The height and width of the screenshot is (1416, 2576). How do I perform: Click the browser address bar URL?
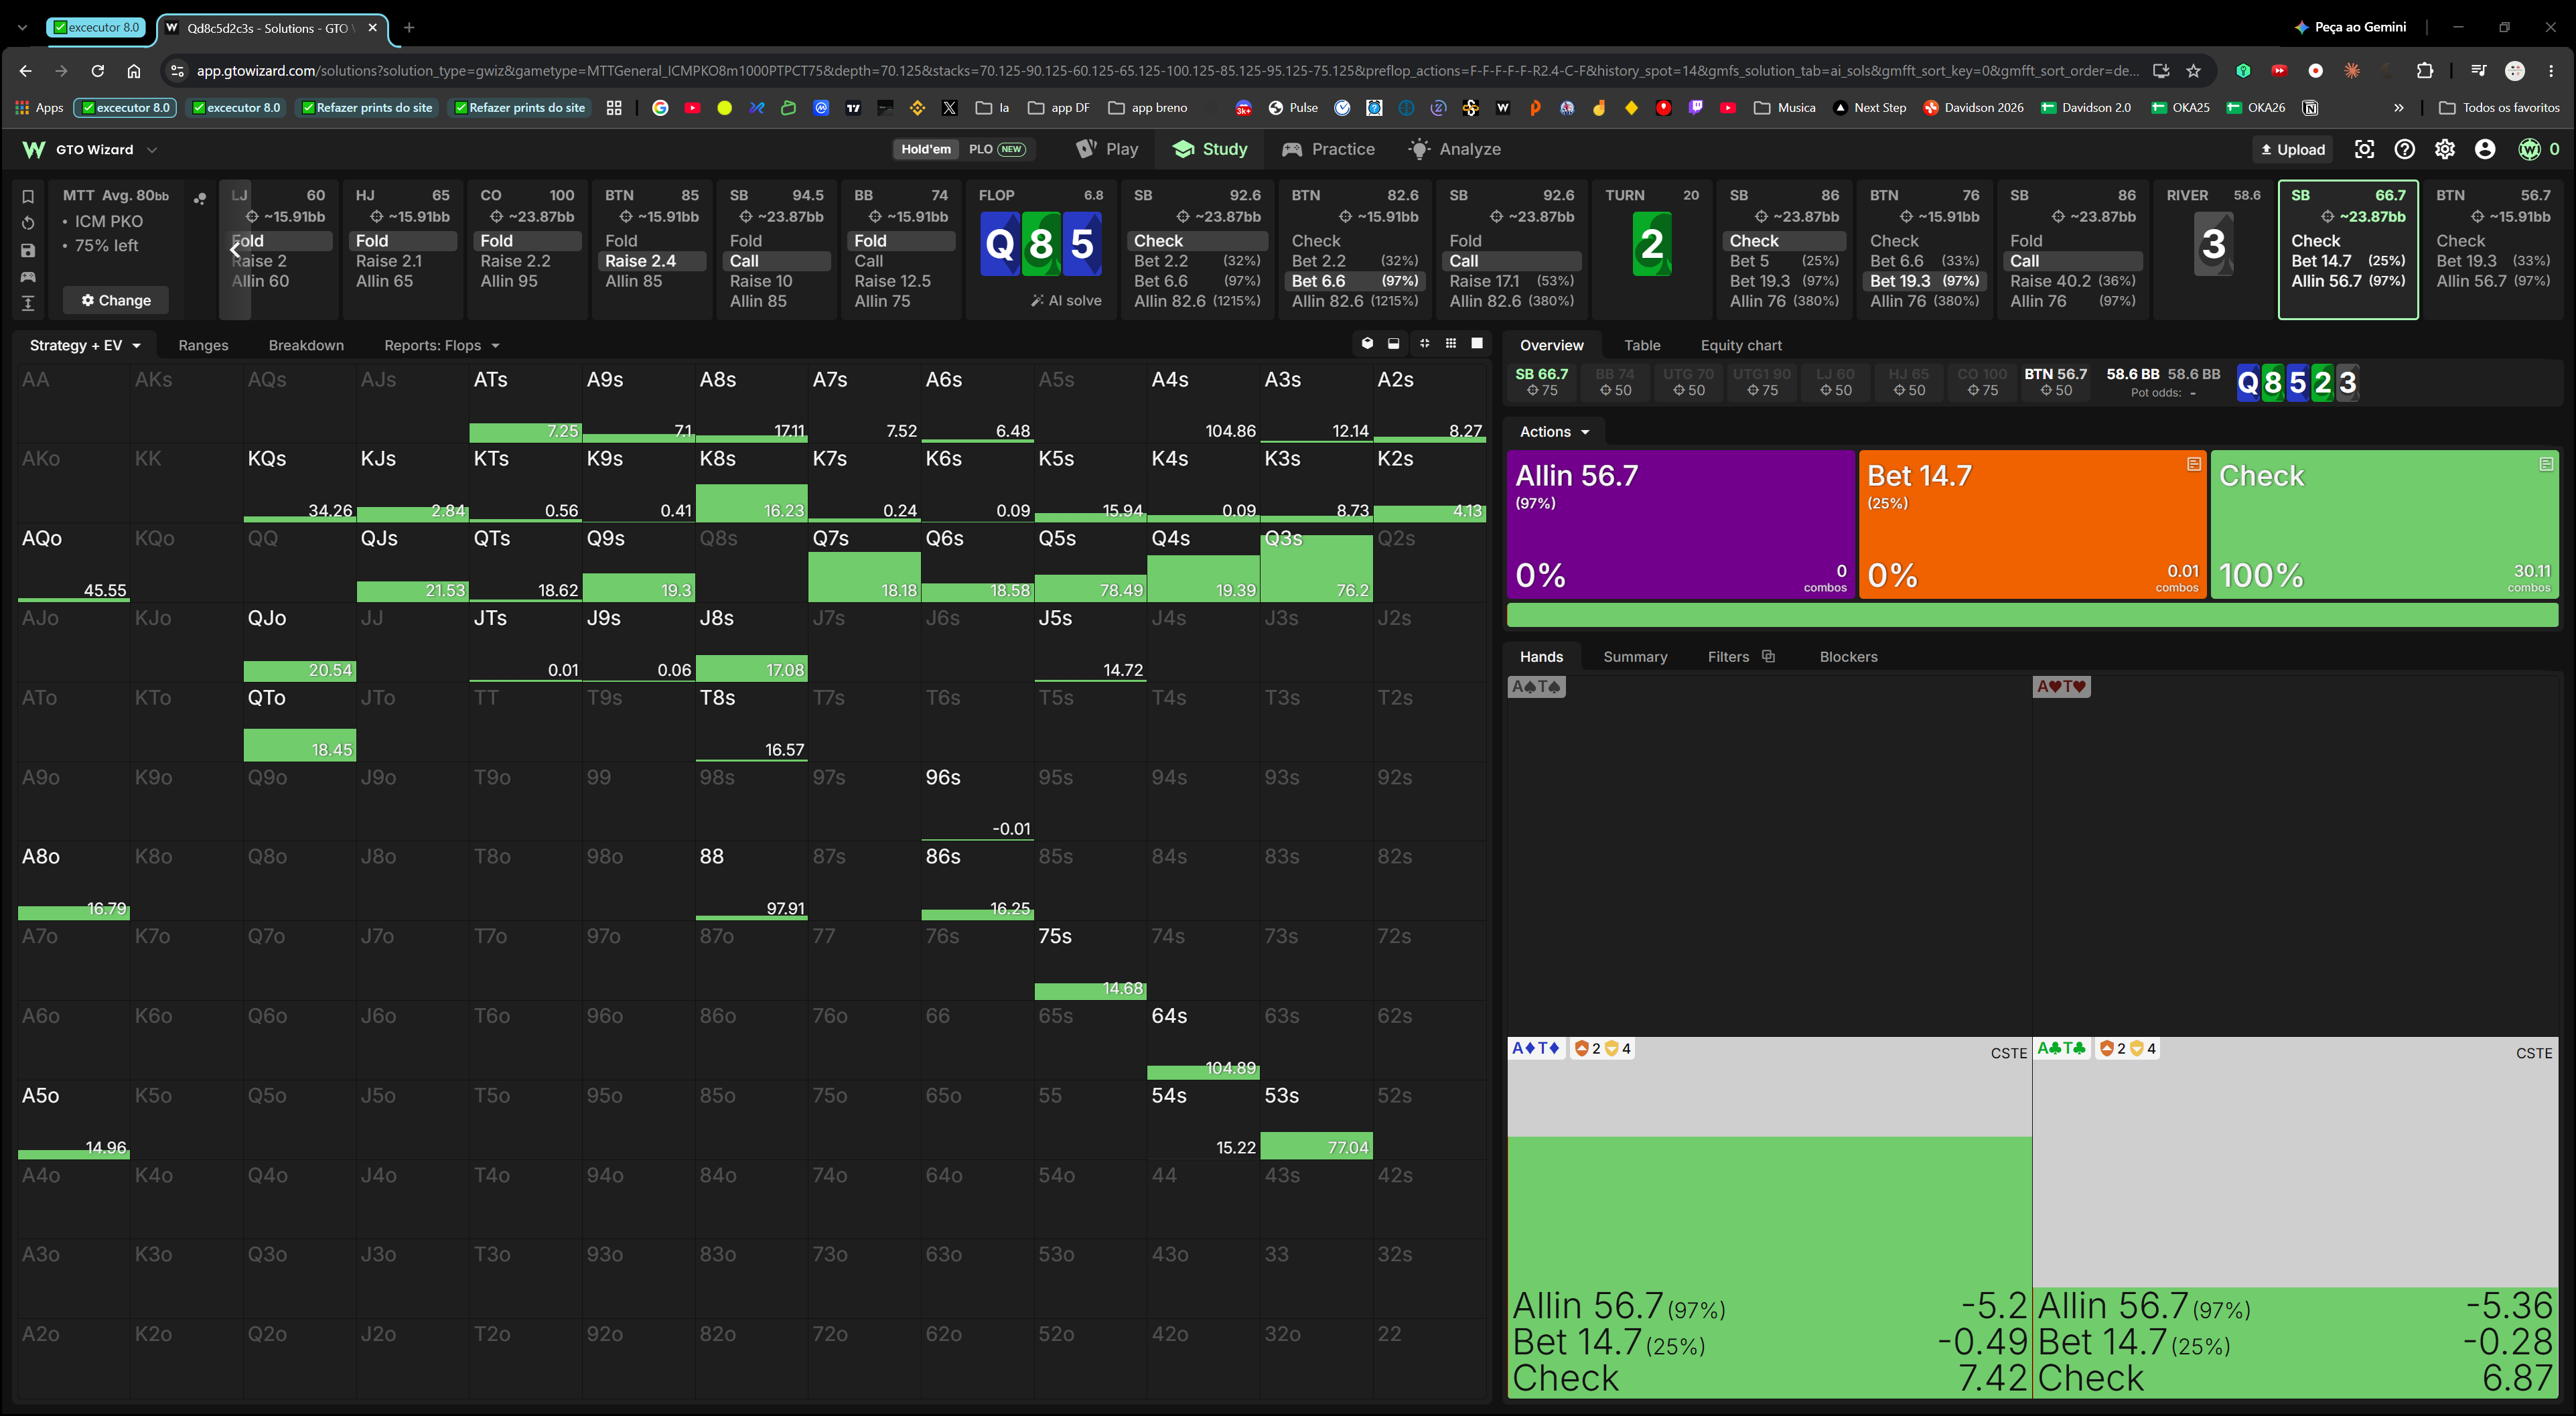click(1167, 71)
